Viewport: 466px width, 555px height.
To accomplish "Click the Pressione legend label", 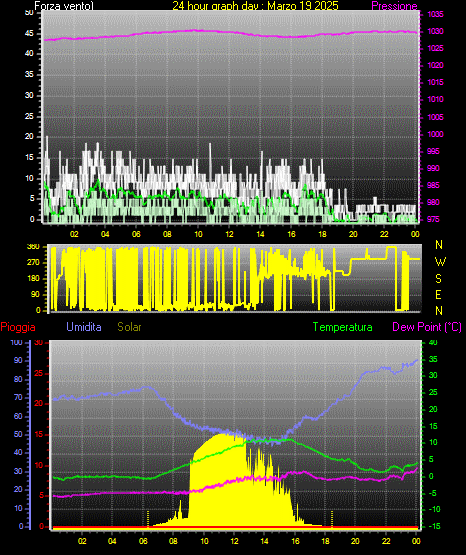I will click(x=394, y=6).
